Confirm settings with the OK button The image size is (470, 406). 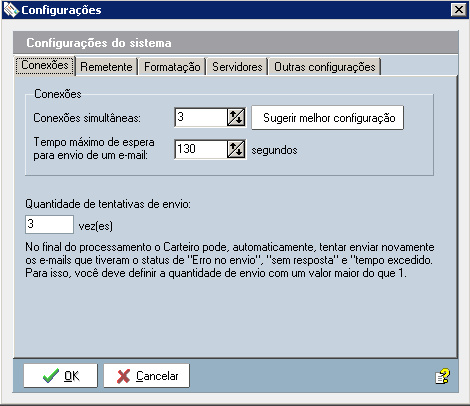(x=60, y=376)
